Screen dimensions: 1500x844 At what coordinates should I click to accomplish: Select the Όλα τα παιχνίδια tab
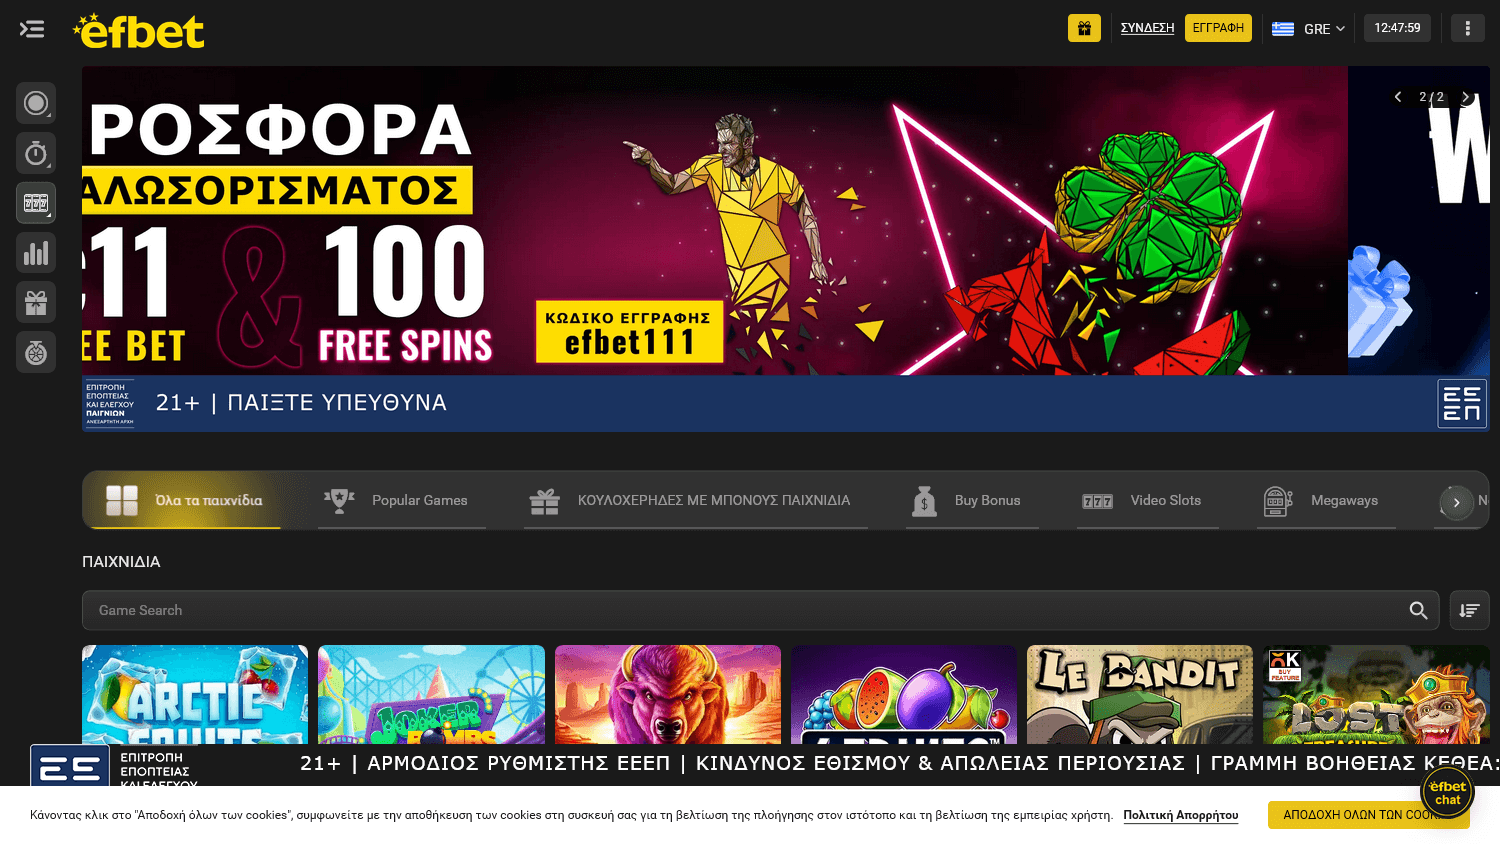tap(184, 500)
